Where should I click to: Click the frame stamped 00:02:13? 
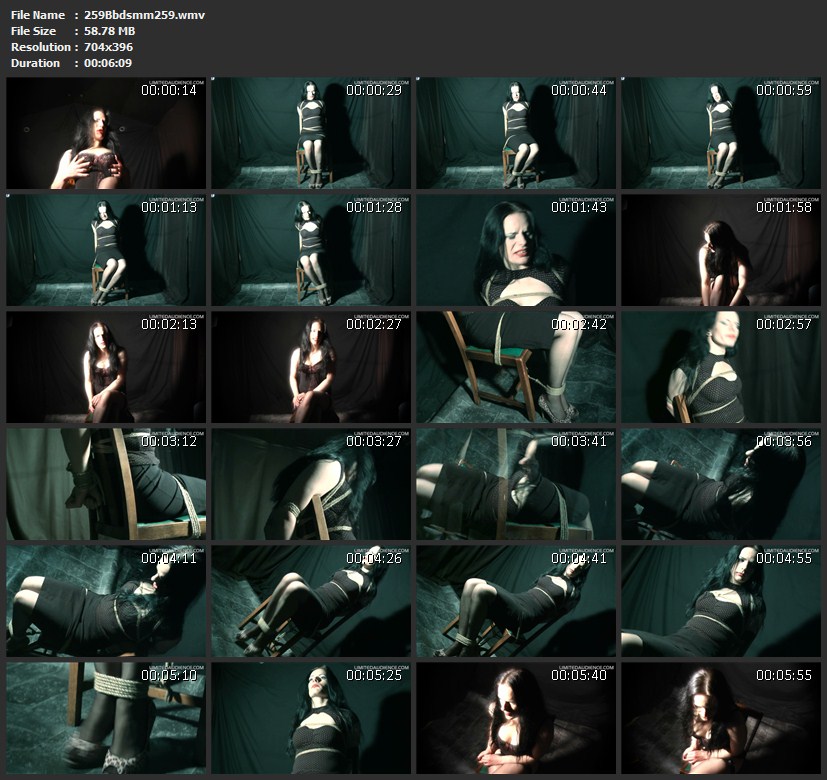pyautogui.click(x=106, y=367)
